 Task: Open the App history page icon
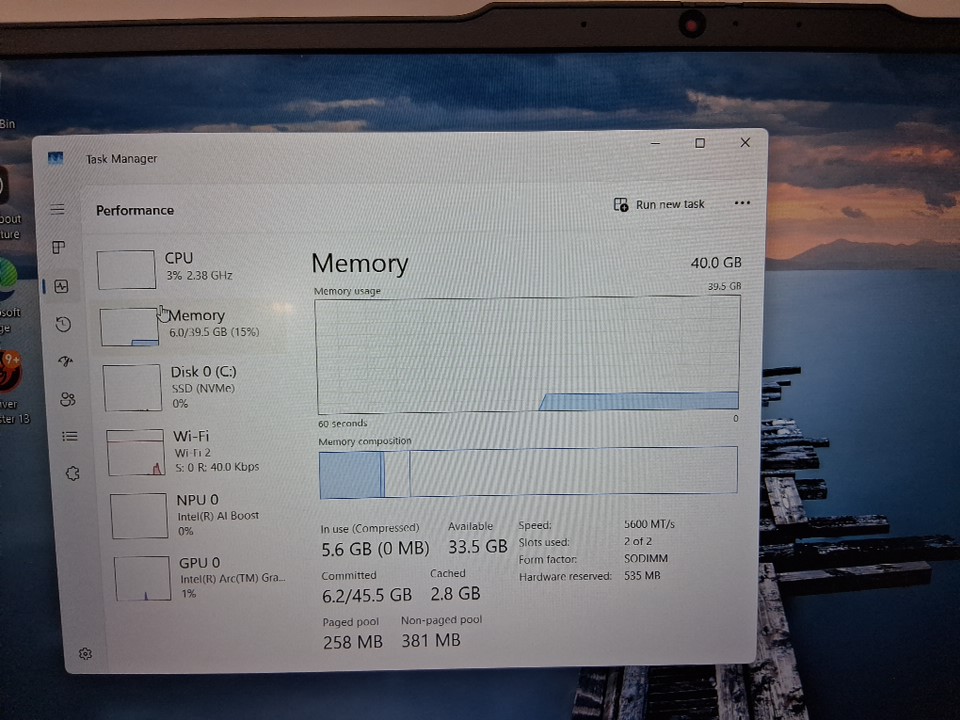(63, 324)
